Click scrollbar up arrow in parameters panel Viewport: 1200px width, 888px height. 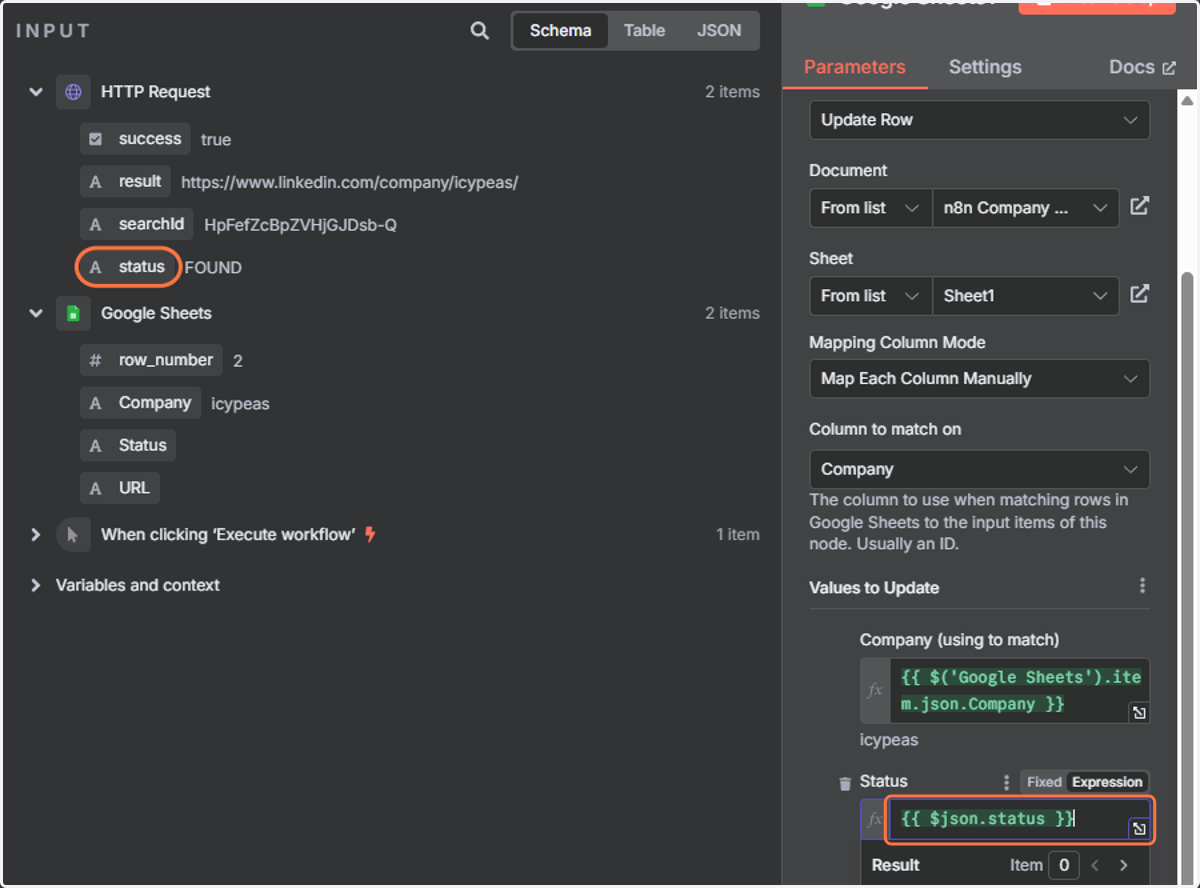[x=1188, y=101]
